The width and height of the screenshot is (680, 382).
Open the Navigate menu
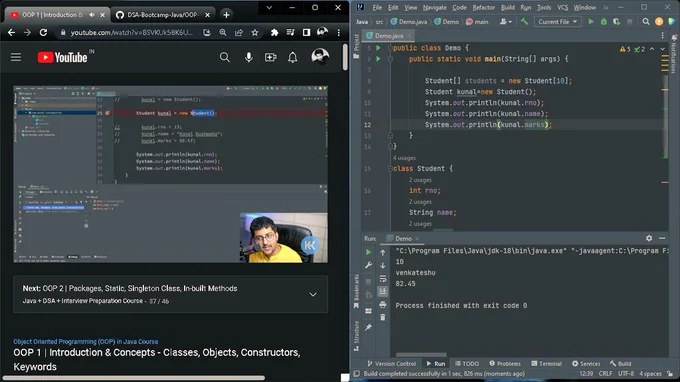(435, 7)
